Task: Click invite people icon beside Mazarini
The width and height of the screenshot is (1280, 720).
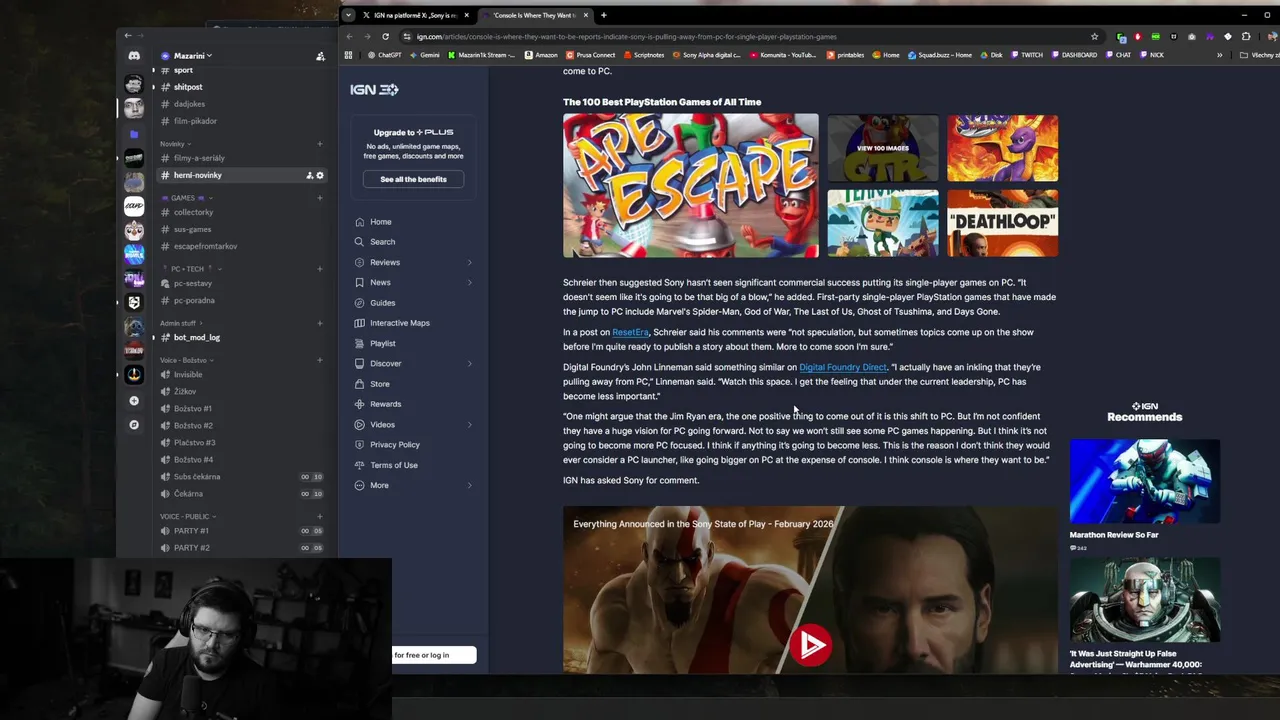Action: [320, 56]
